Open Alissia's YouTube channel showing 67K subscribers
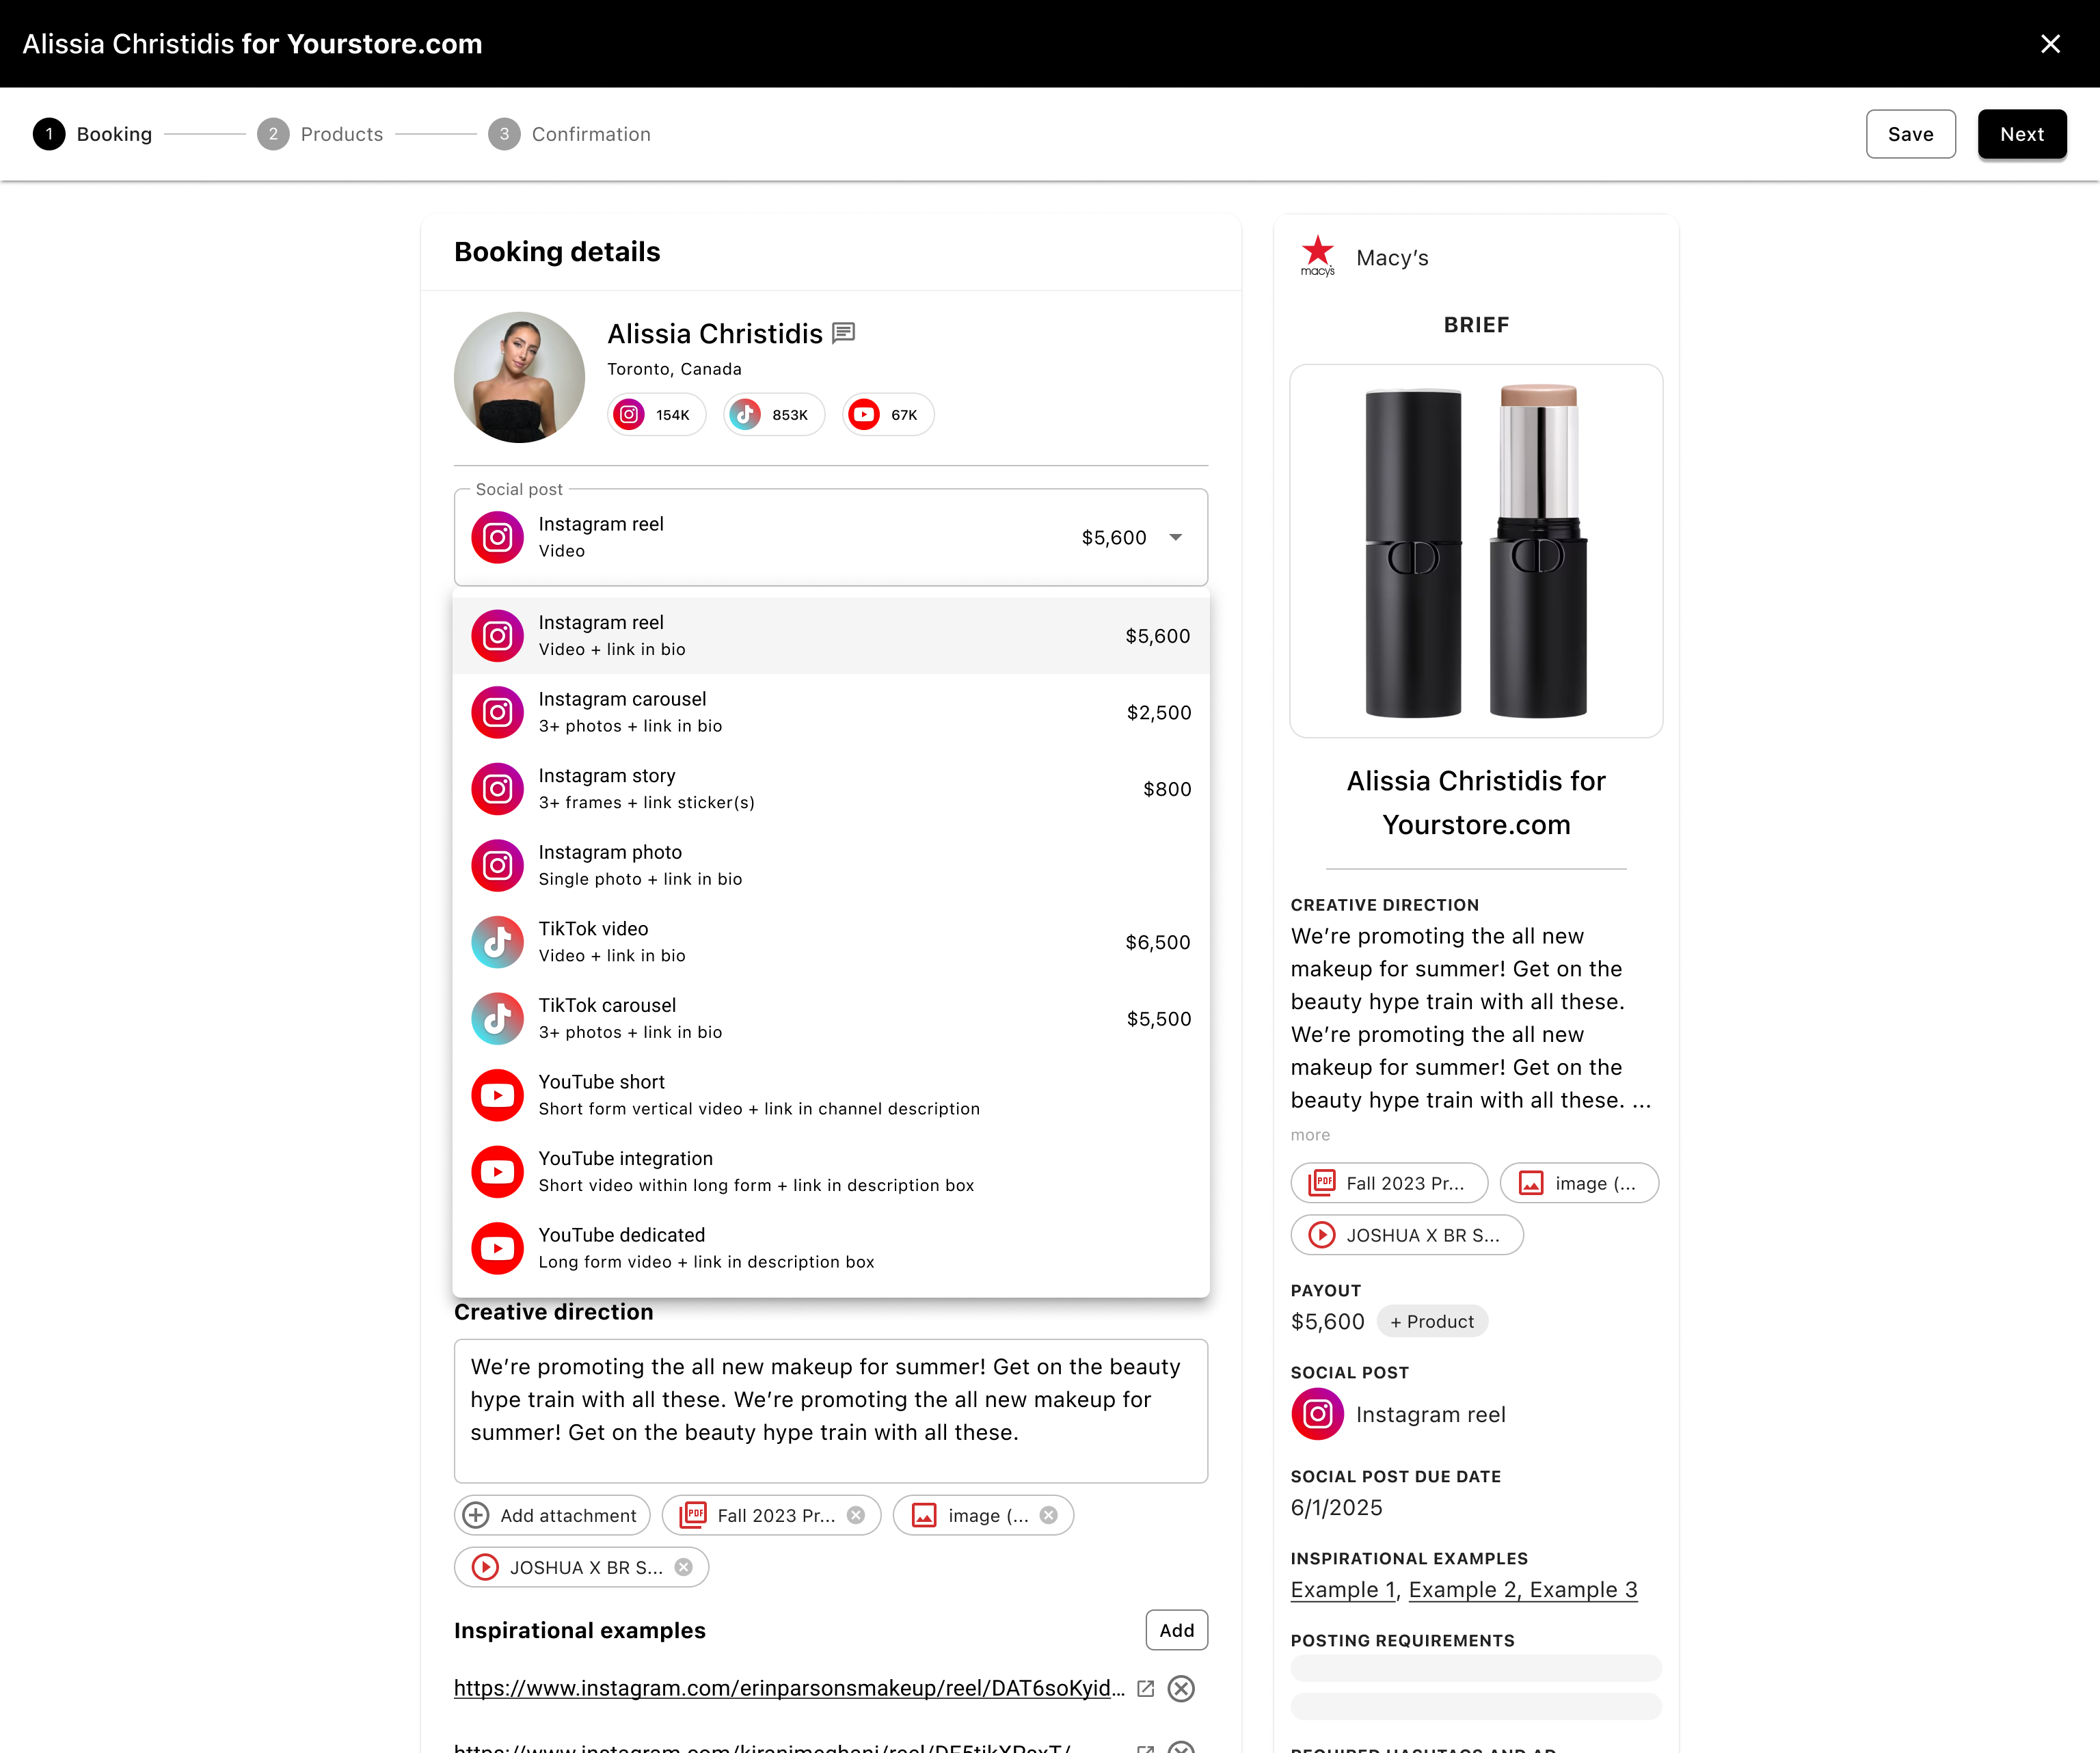Screen dimensions: 2100x1753 [886, 414]
